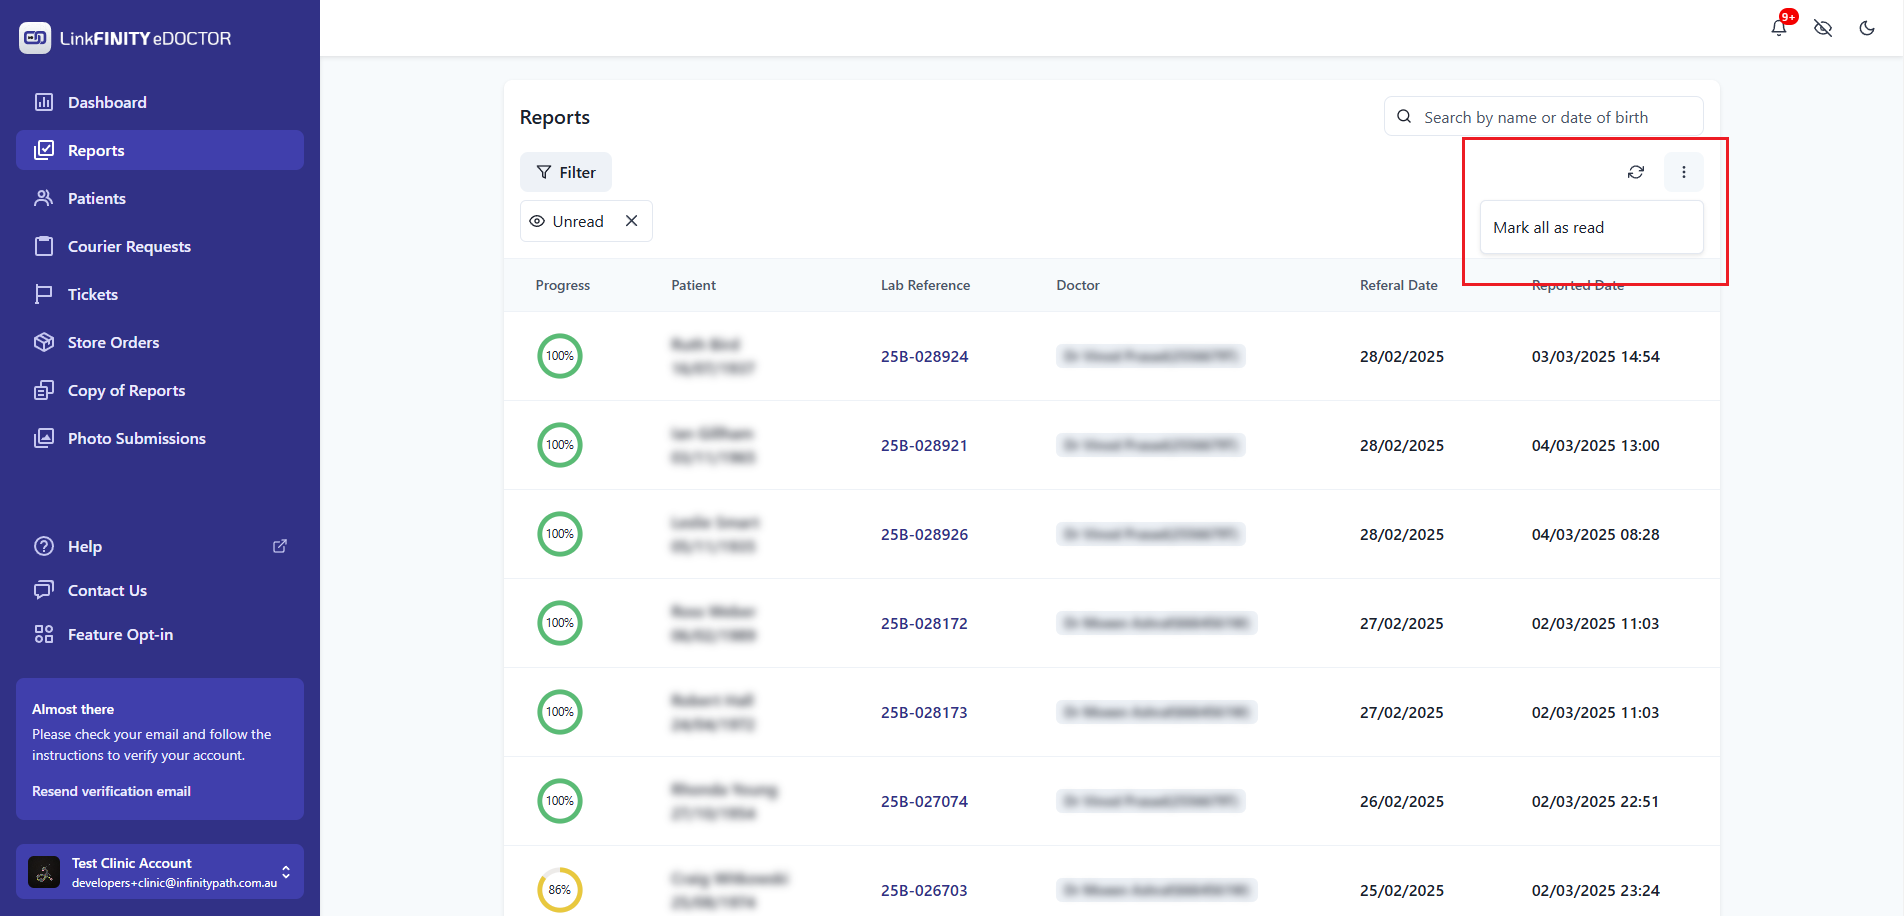Switch to dark mode via moon icon
1904x916 pixels.
(1867, 28)
